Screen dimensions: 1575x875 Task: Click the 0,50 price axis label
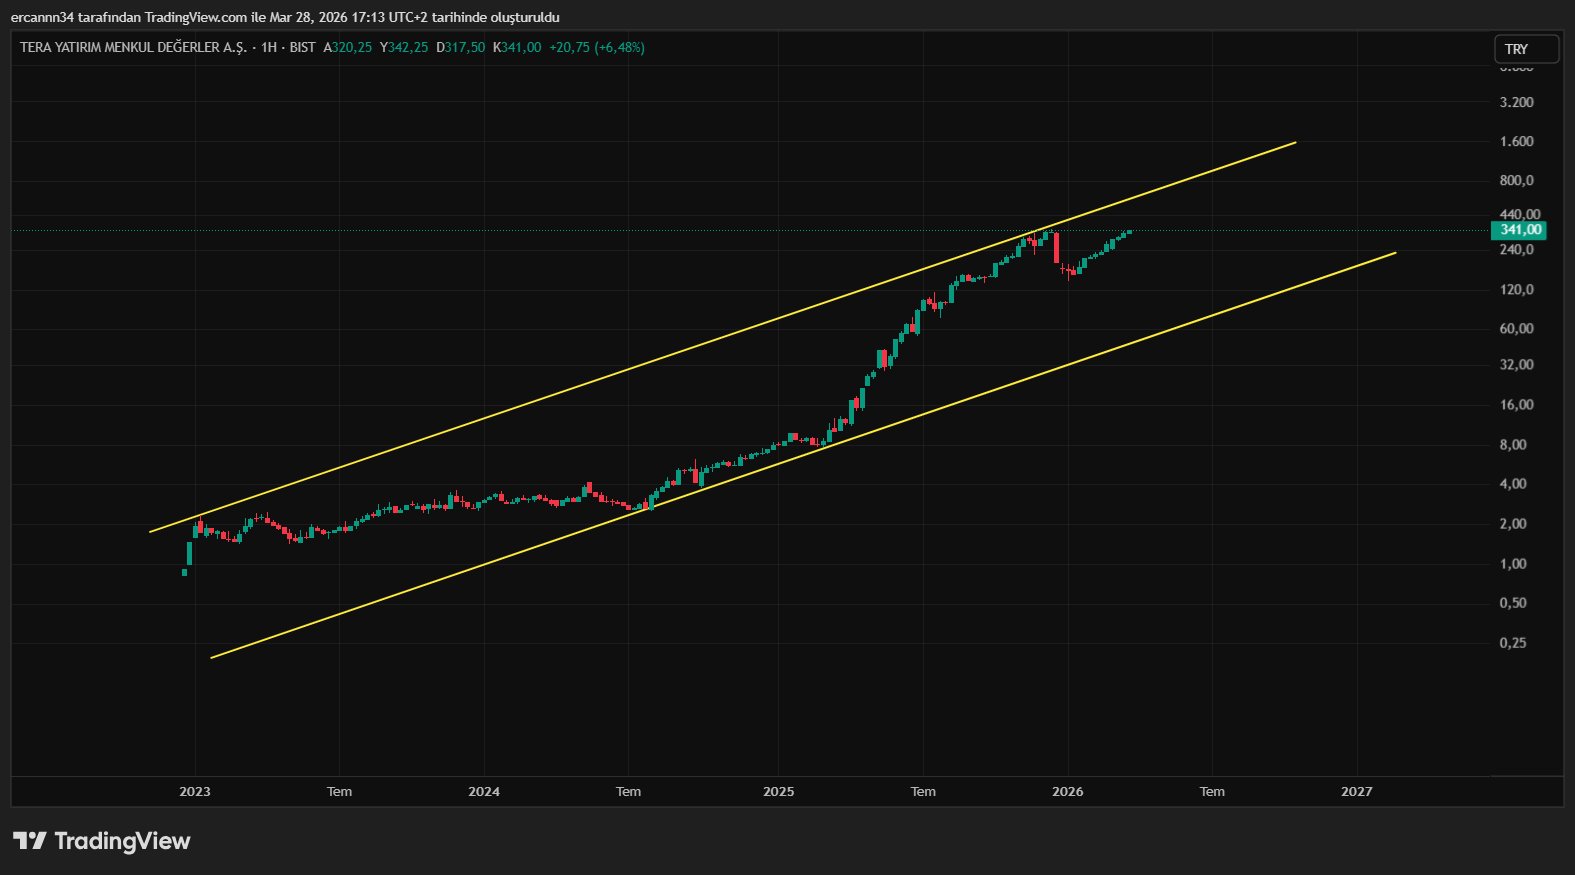click(x=1513, y=602)
